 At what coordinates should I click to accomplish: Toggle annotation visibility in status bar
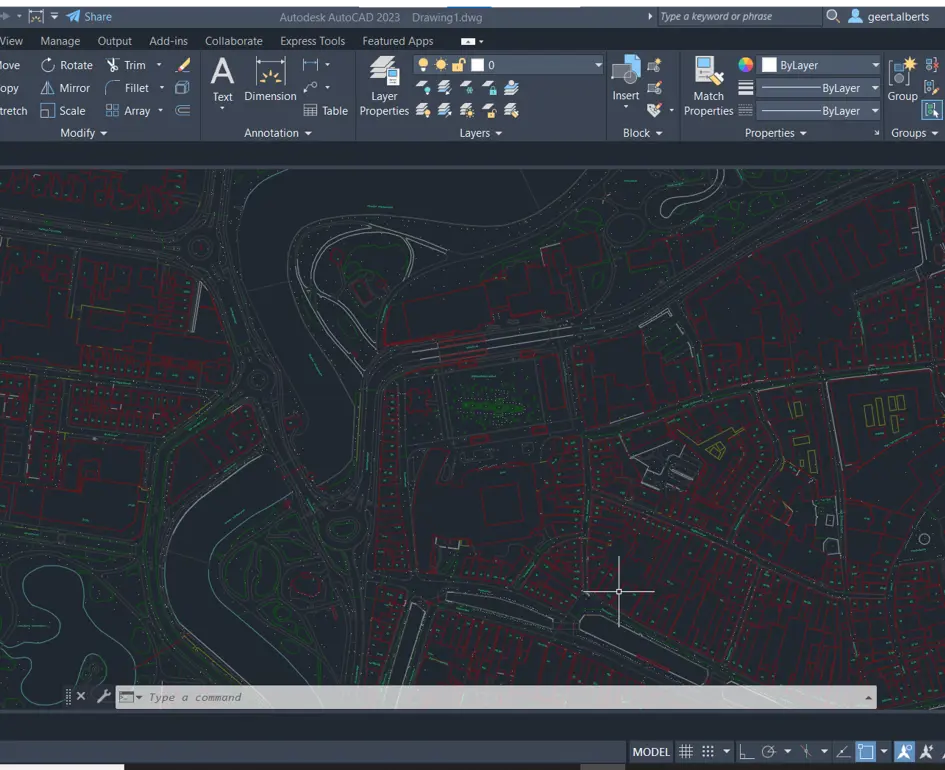click(905, 751)
